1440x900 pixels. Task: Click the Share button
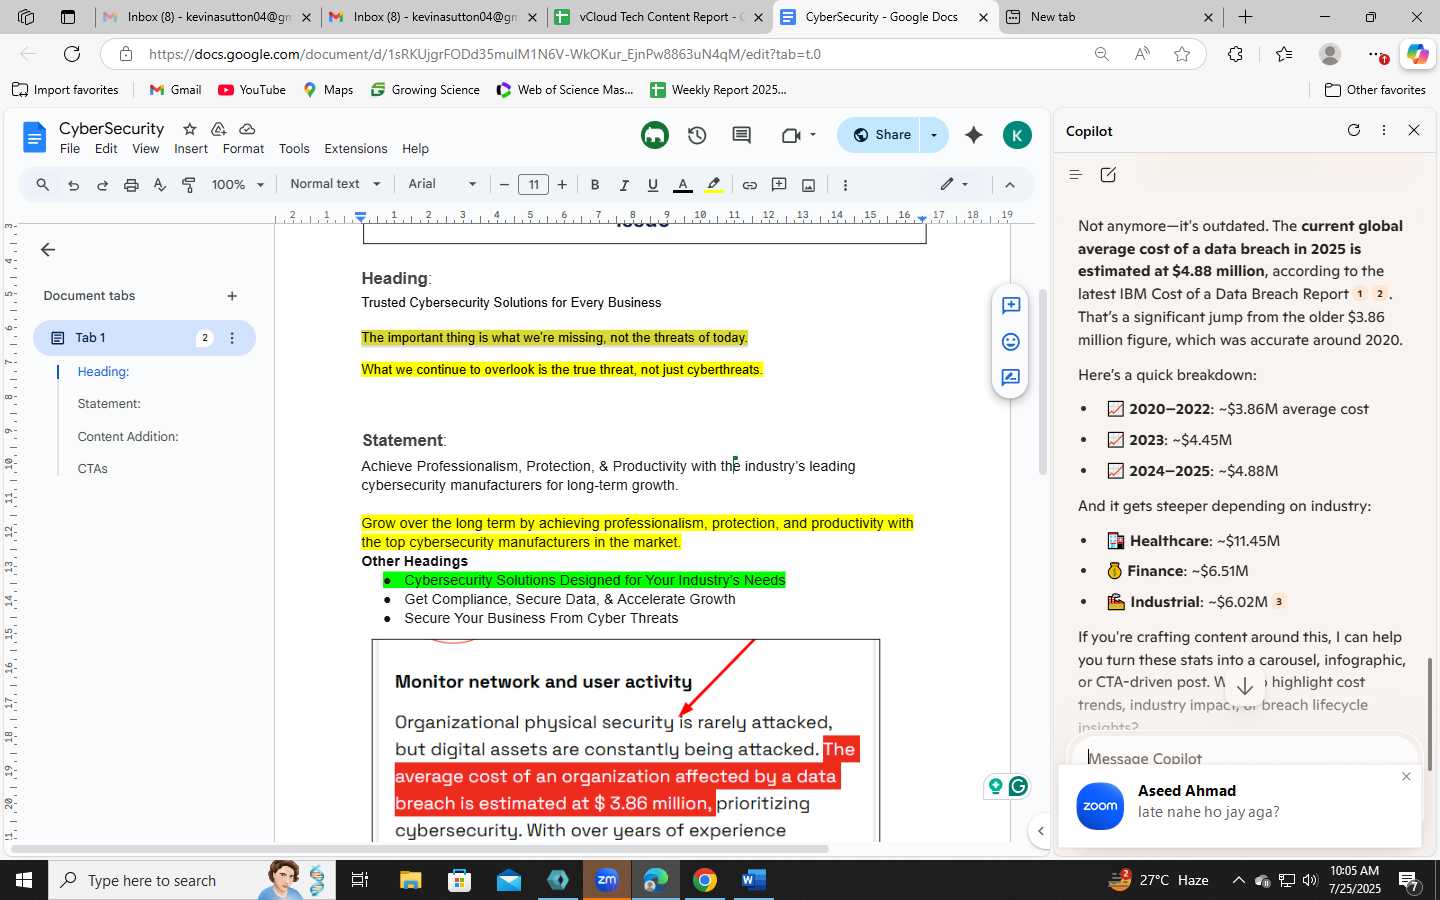tap(881, 135)
